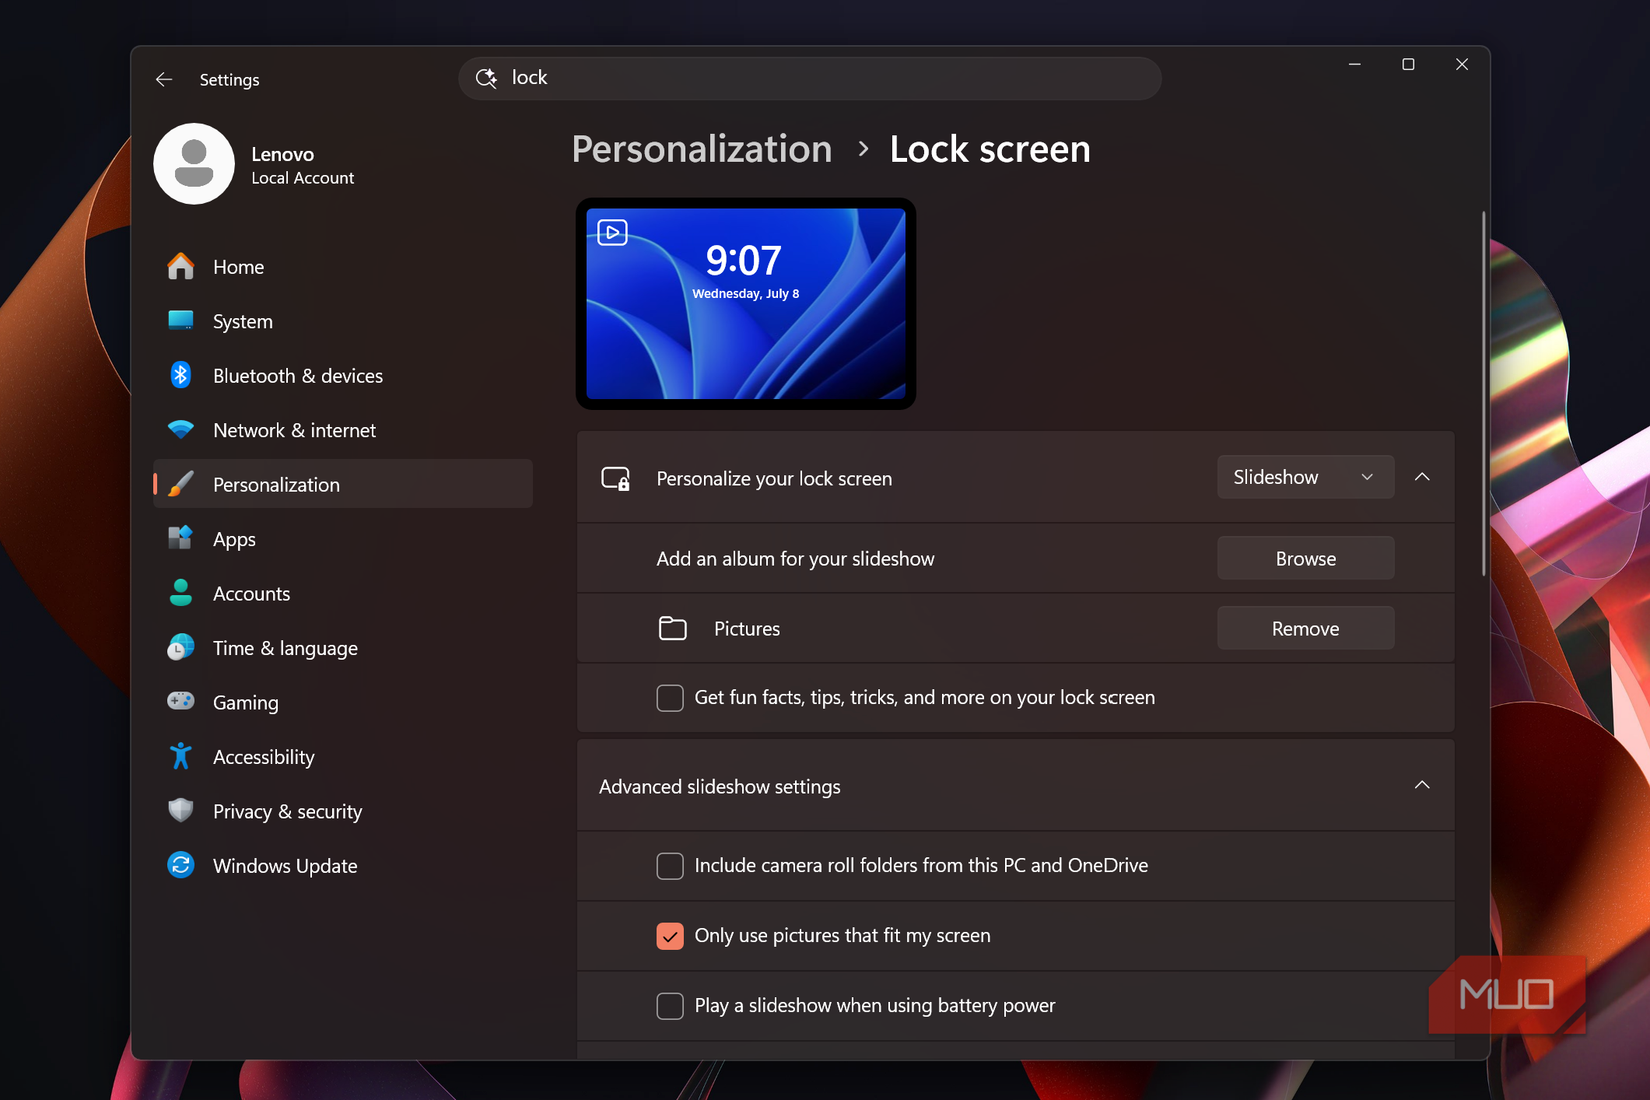The height and width of the screenshot is (1100, 1650).
Task: Click Browse to add an album
Action: pos(1305,558)
